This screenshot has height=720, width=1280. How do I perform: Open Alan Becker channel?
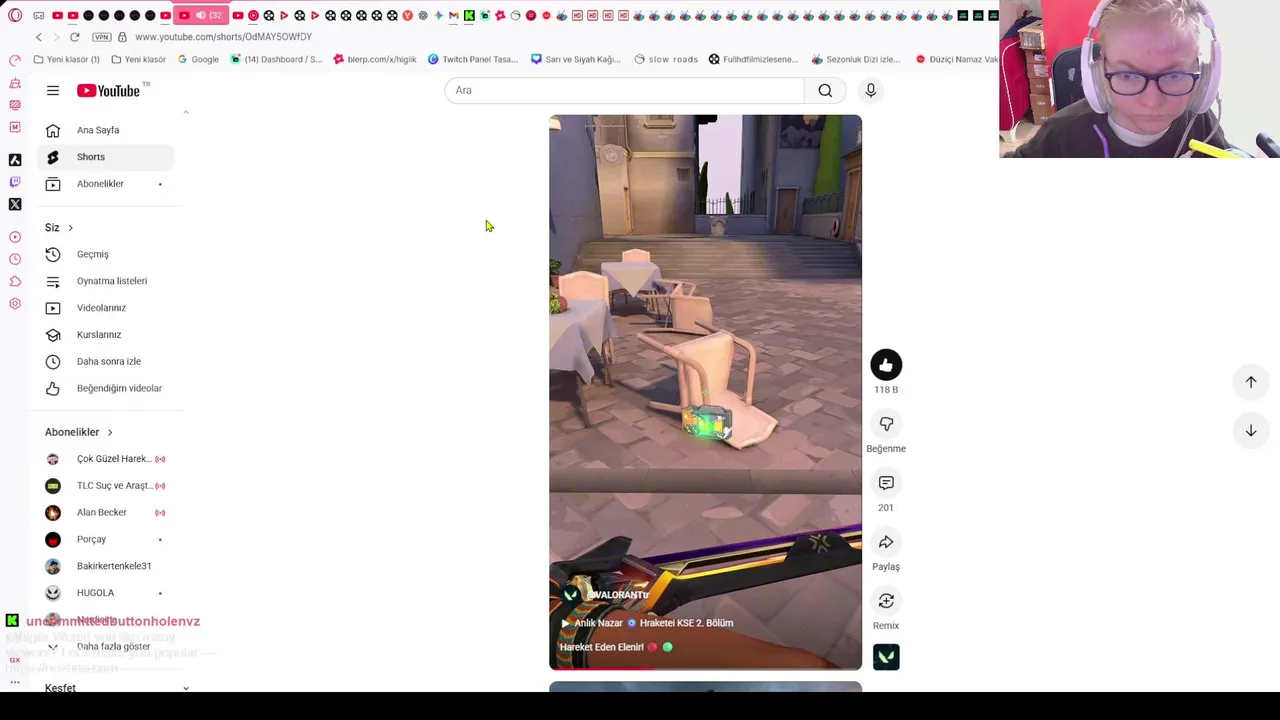click(x=105, y=512)
